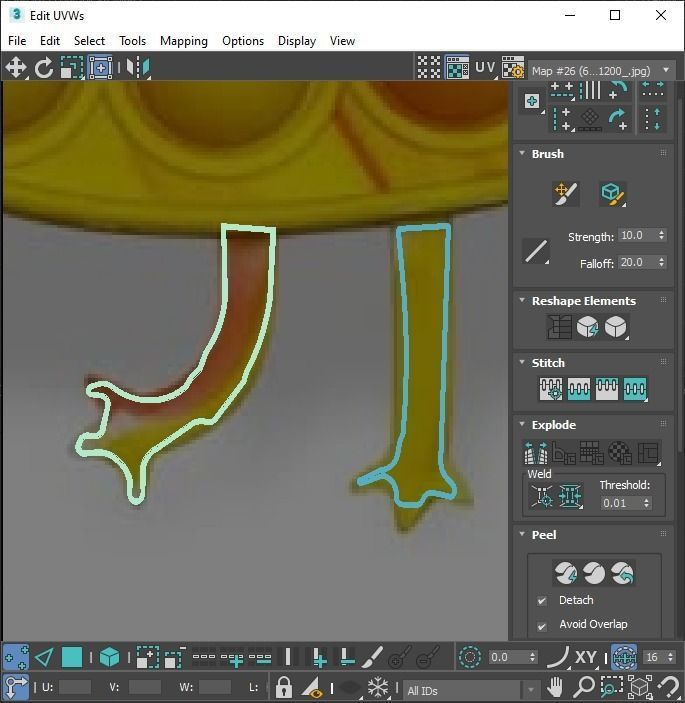Image resolution: width=685 pixels, height=703 pixels.
Task: Open the brush falloff line-type flyout
Action: click(x=536, y=251)
